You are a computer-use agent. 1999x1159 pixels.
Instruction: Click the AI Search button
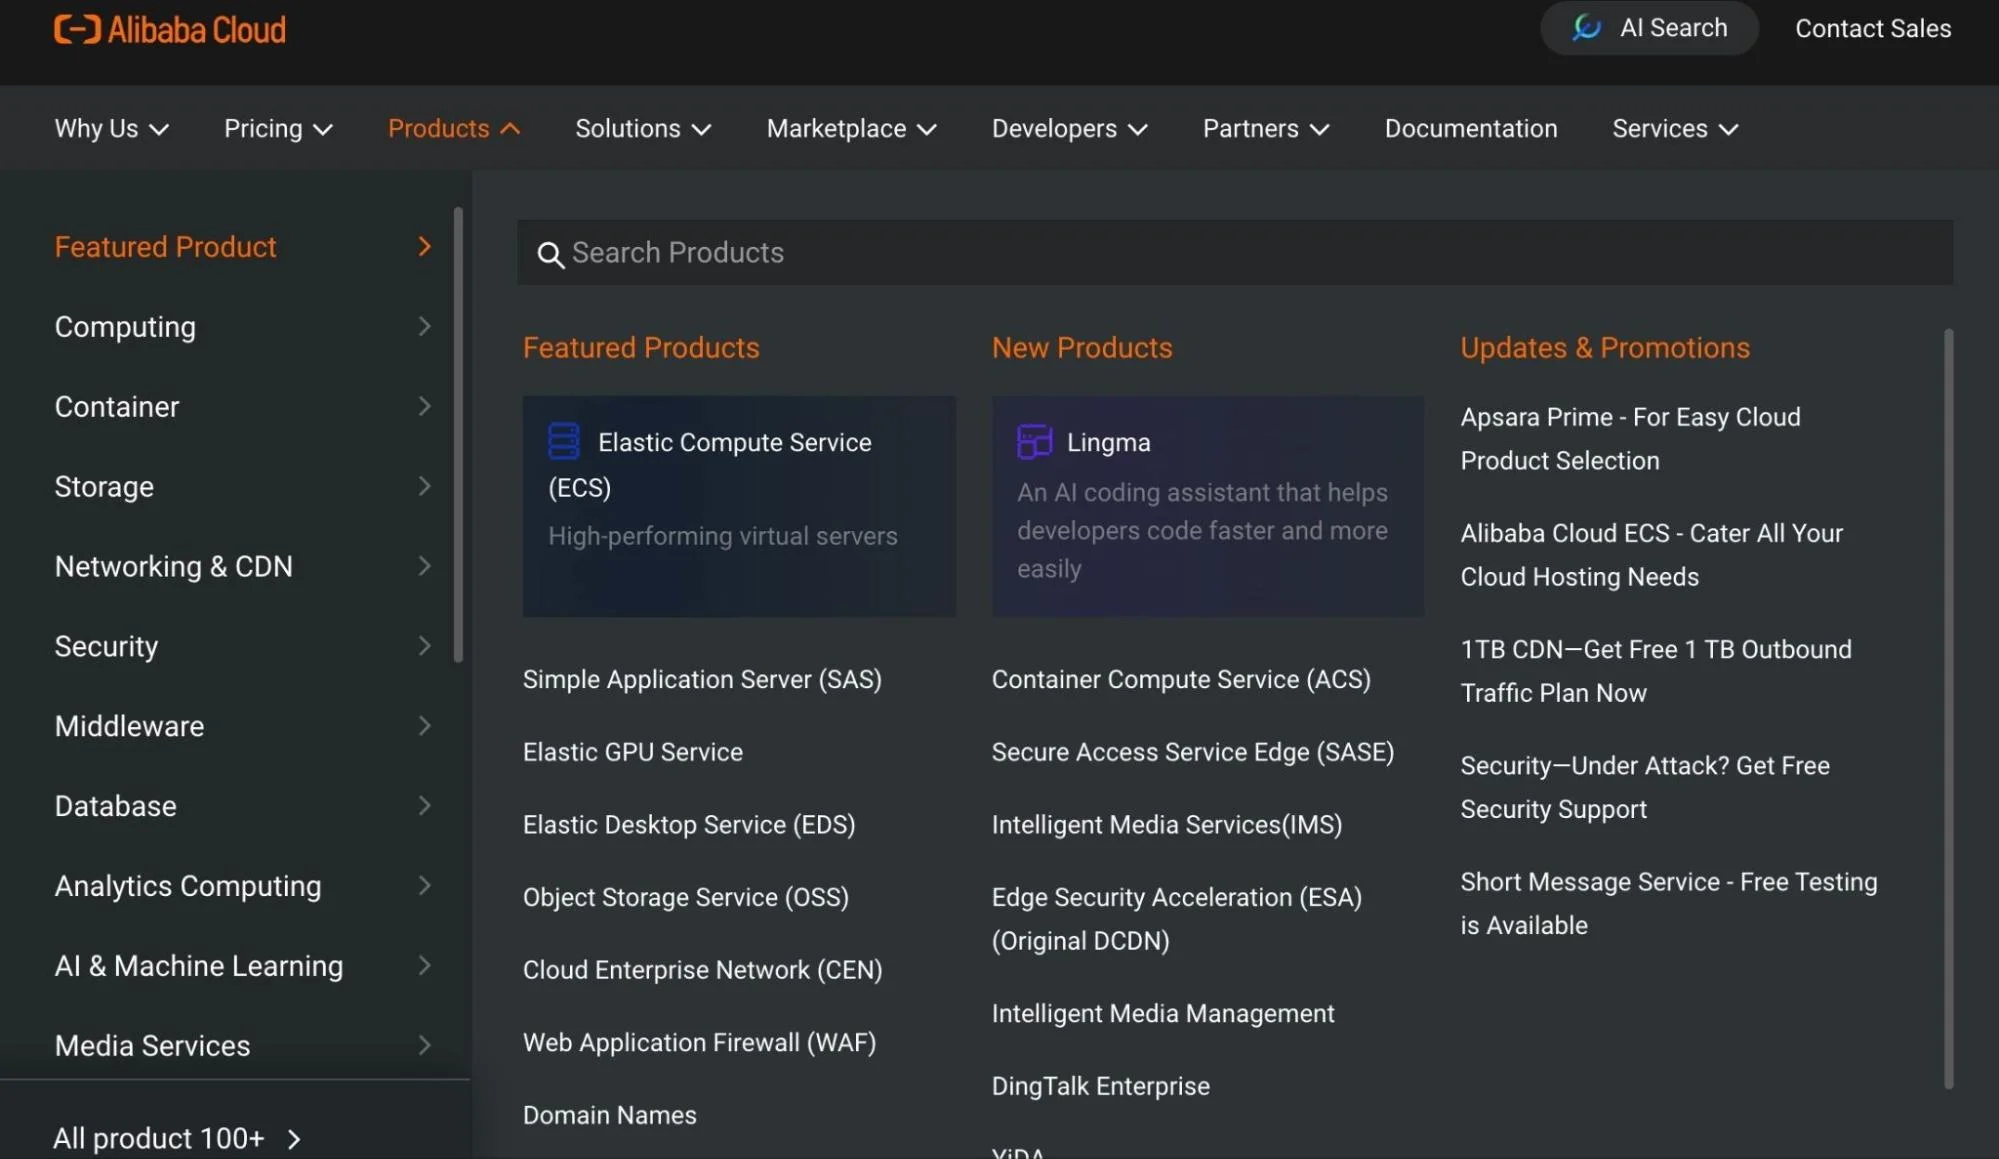point(1649,28)
